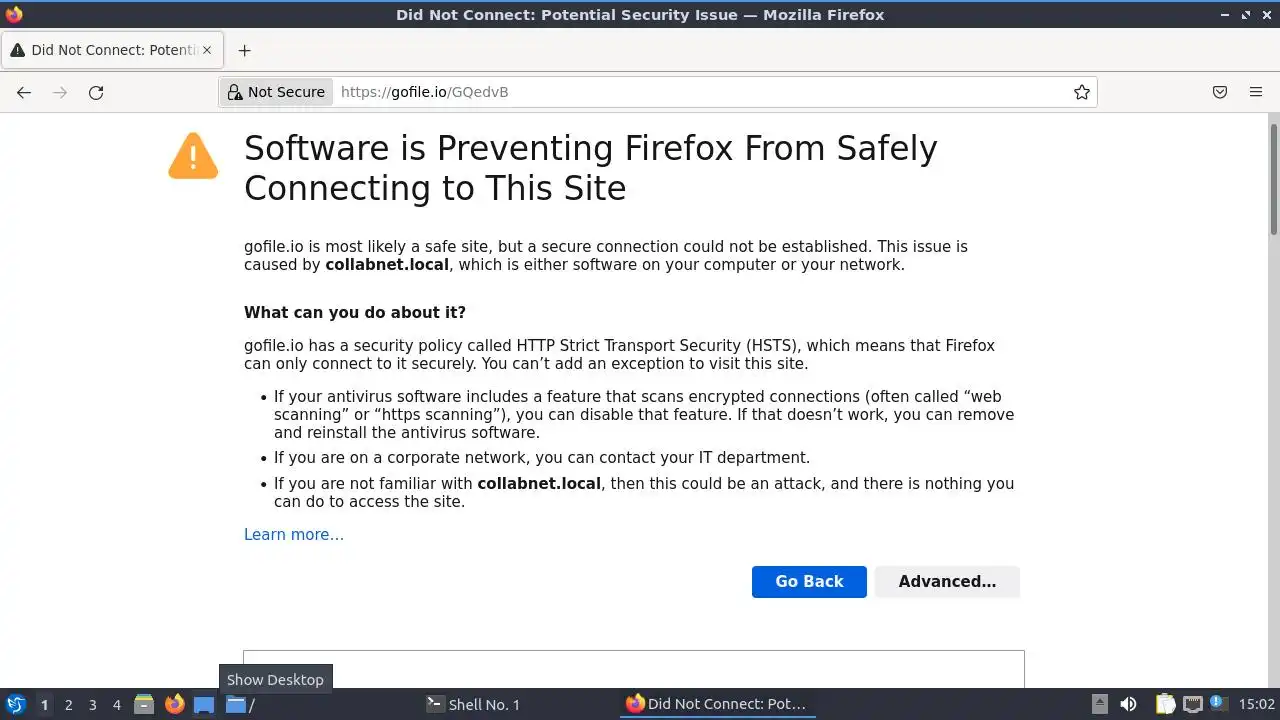
Task: Launch Firefox from the taskbar launcher
Action: pos(175,704)
